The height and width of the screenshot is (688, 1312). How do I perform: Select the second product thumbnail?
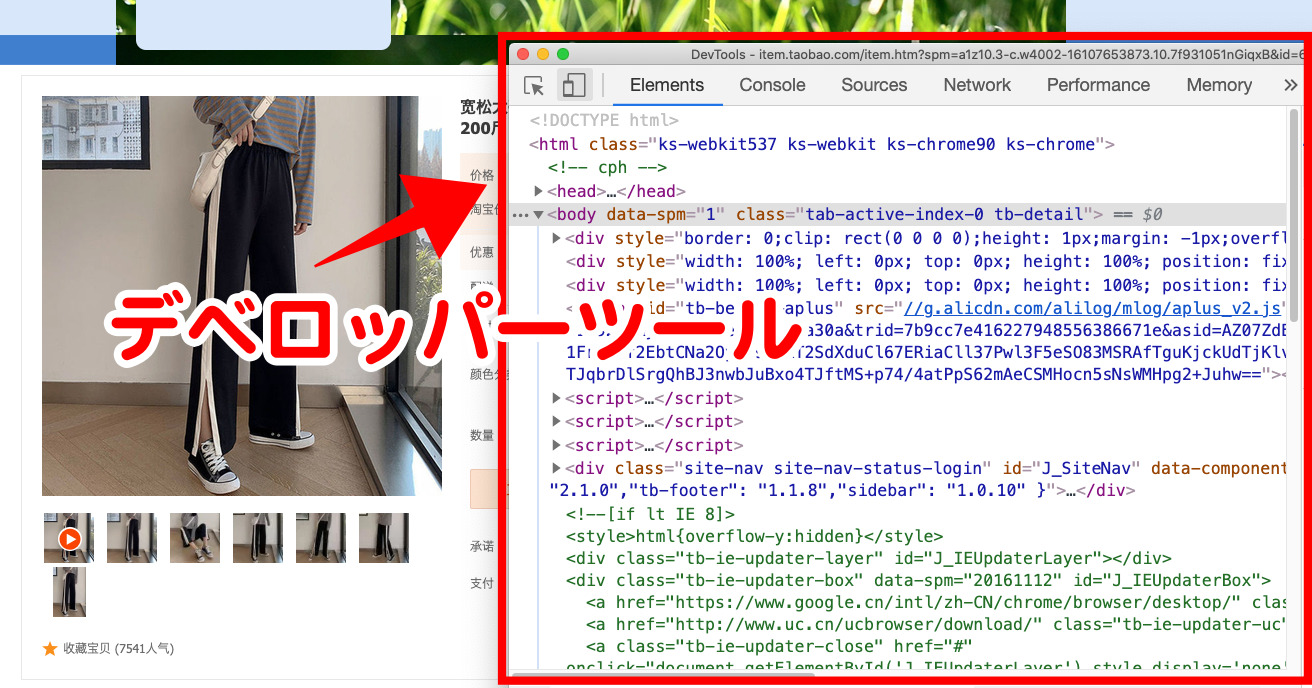tap(132, 538)
